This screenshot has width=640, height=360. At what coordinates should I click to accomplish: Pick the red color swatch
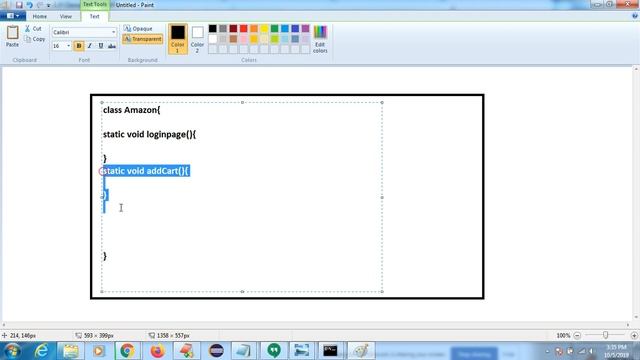[244, 29]
